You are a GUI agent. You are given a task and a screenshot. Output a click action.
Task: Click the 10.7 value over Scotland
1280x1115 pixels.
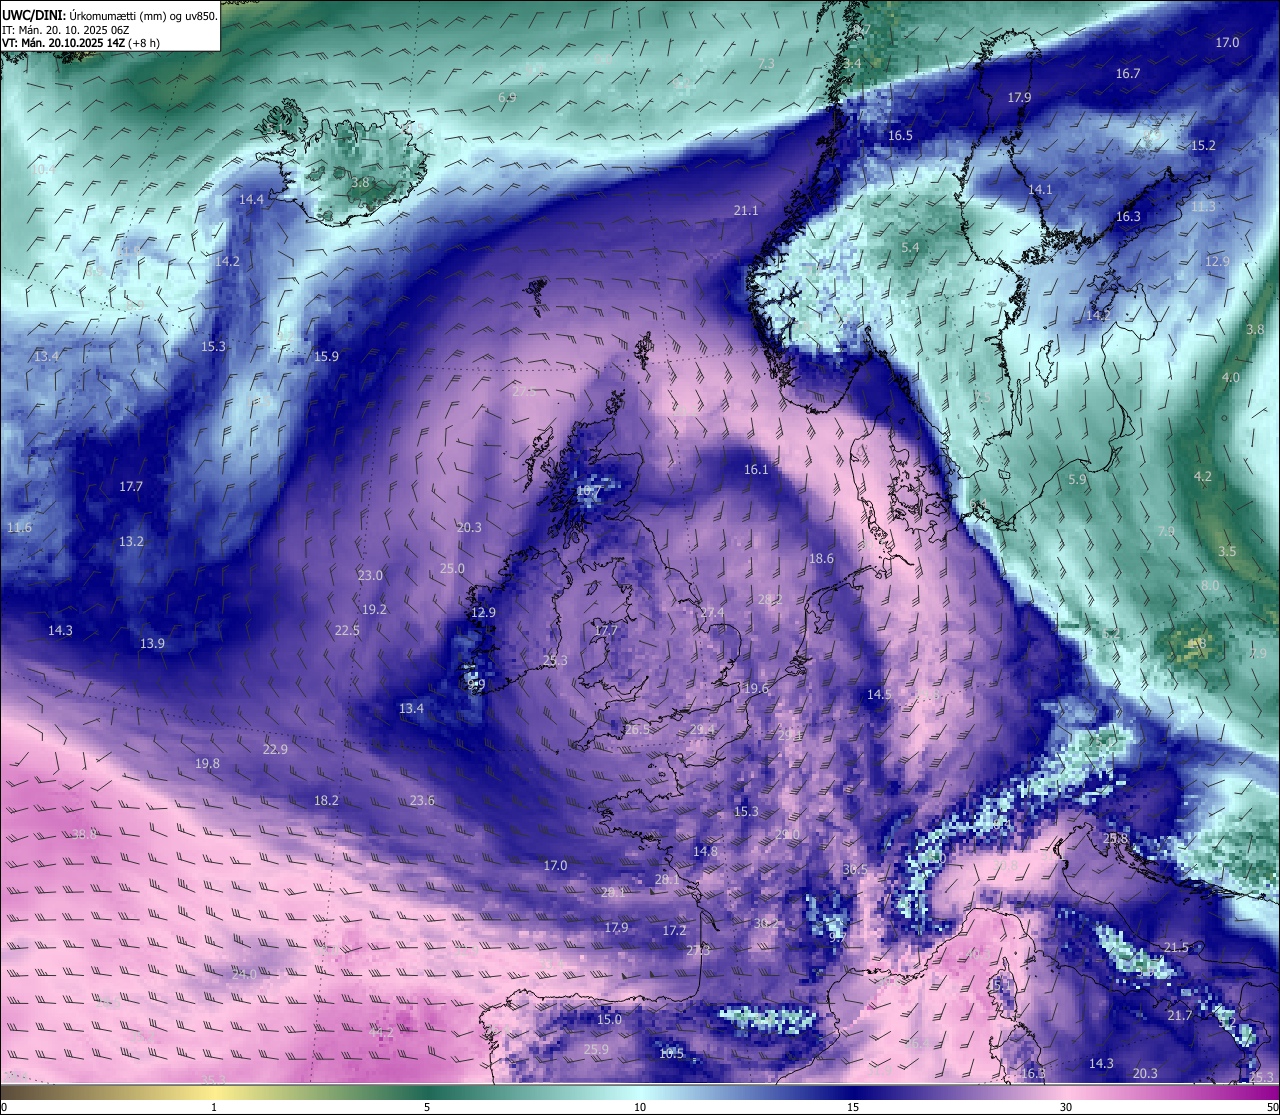588,490
